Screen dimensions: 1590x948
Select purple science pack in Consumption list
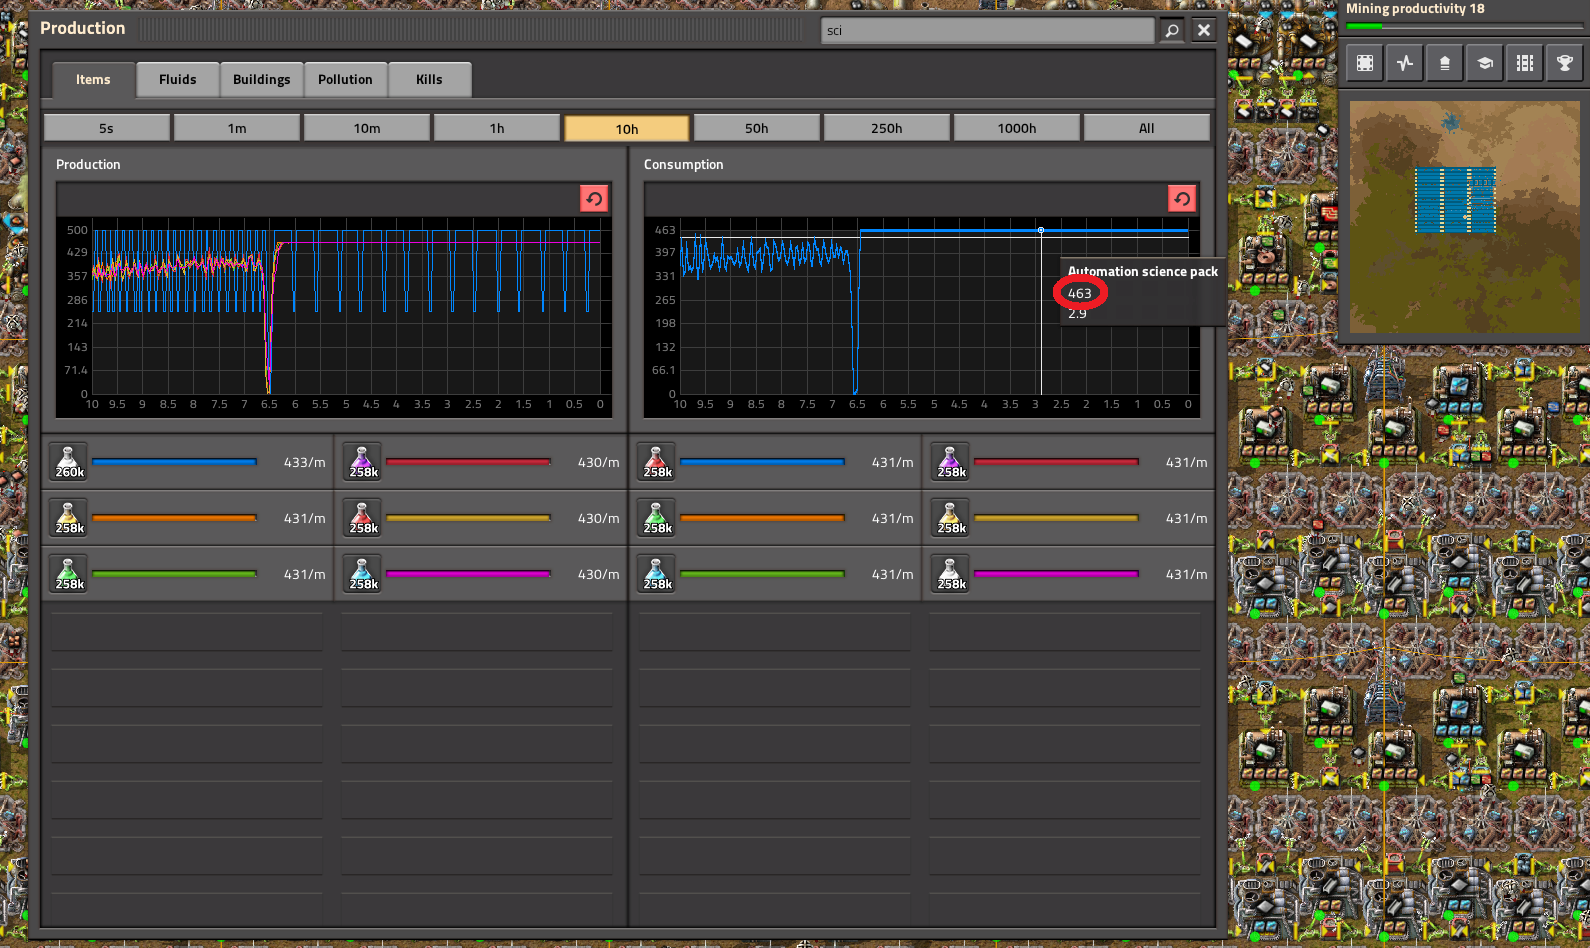pos(951,462)
